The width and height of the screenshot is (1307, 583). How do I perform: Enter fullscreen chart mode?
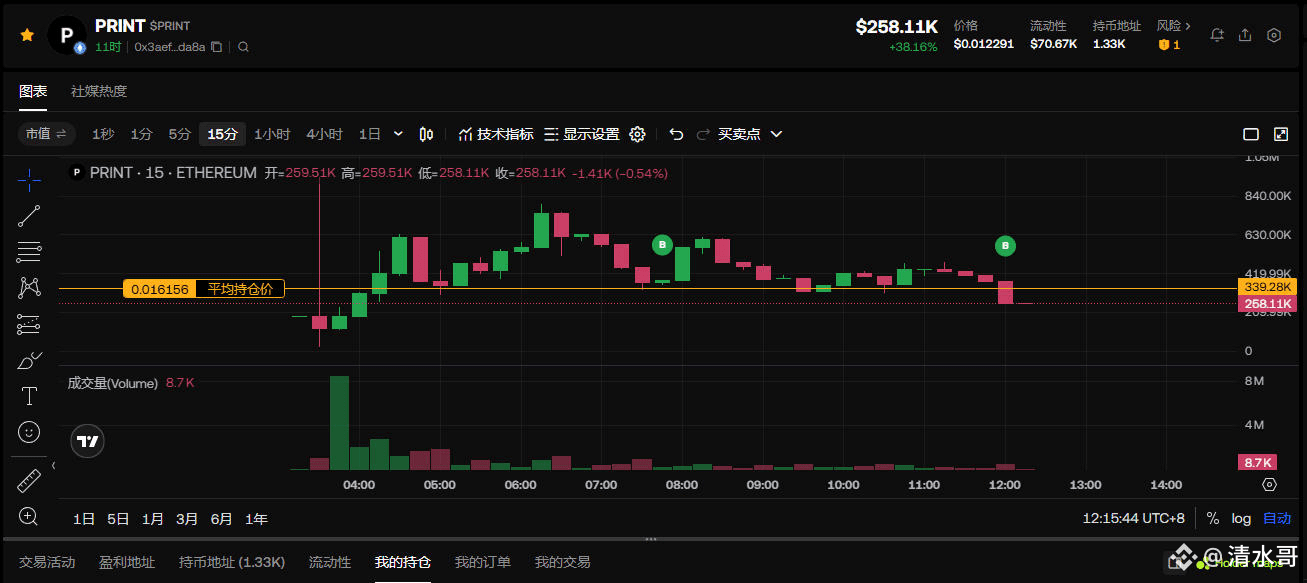tap(1281, 134)
